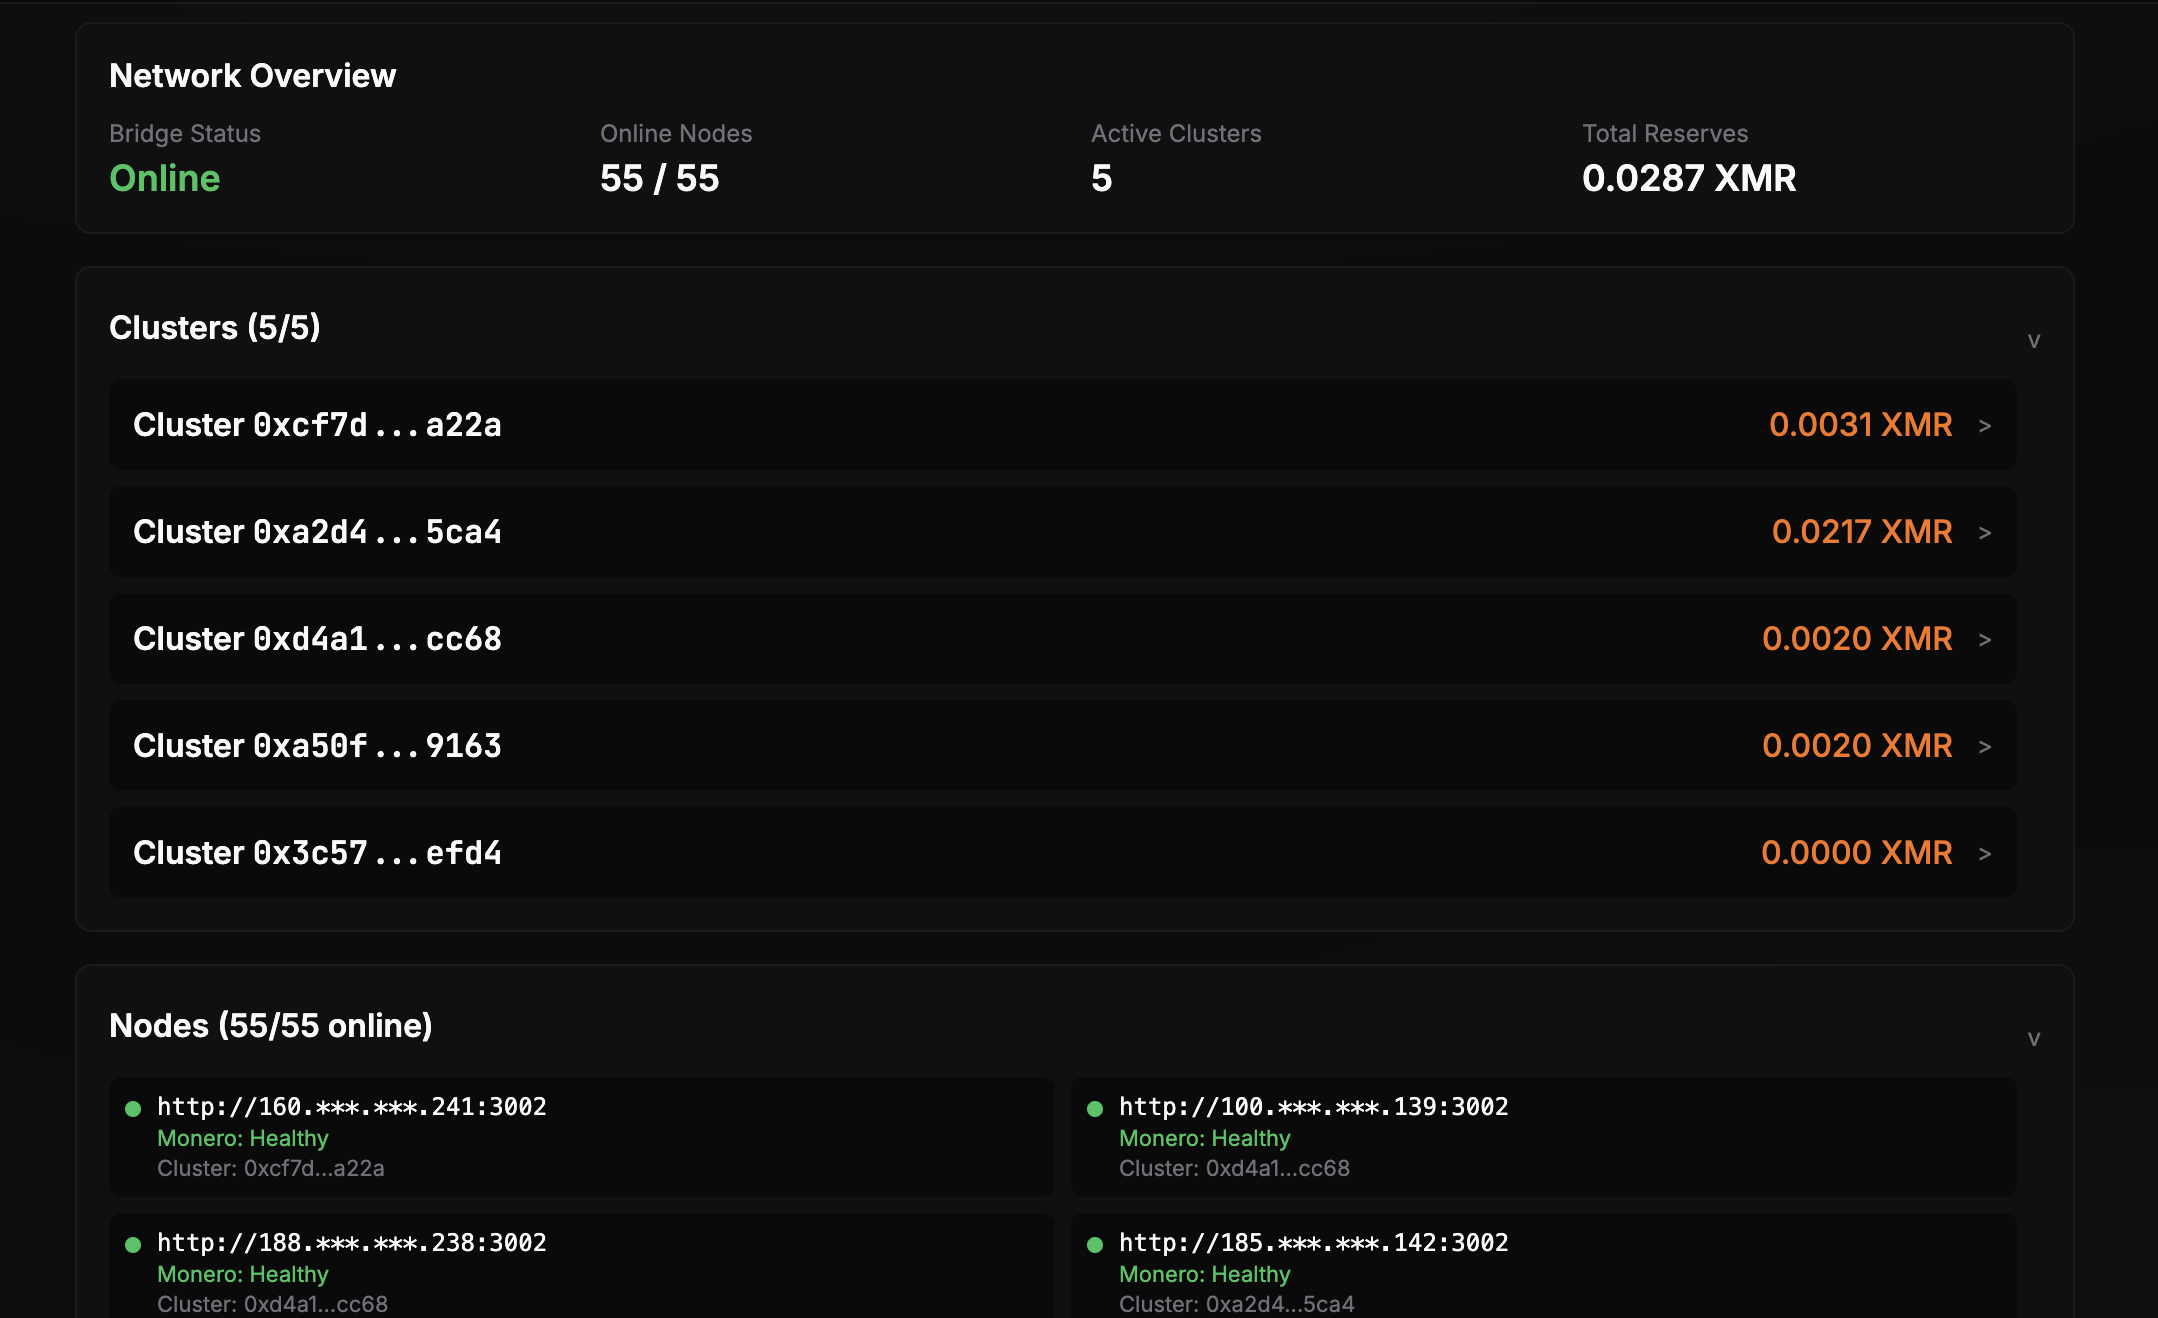Viewport: 2158px width, 1318px height.
Task: Click the Nodes (55/55 online) heading
Action: pos(271,1026)
